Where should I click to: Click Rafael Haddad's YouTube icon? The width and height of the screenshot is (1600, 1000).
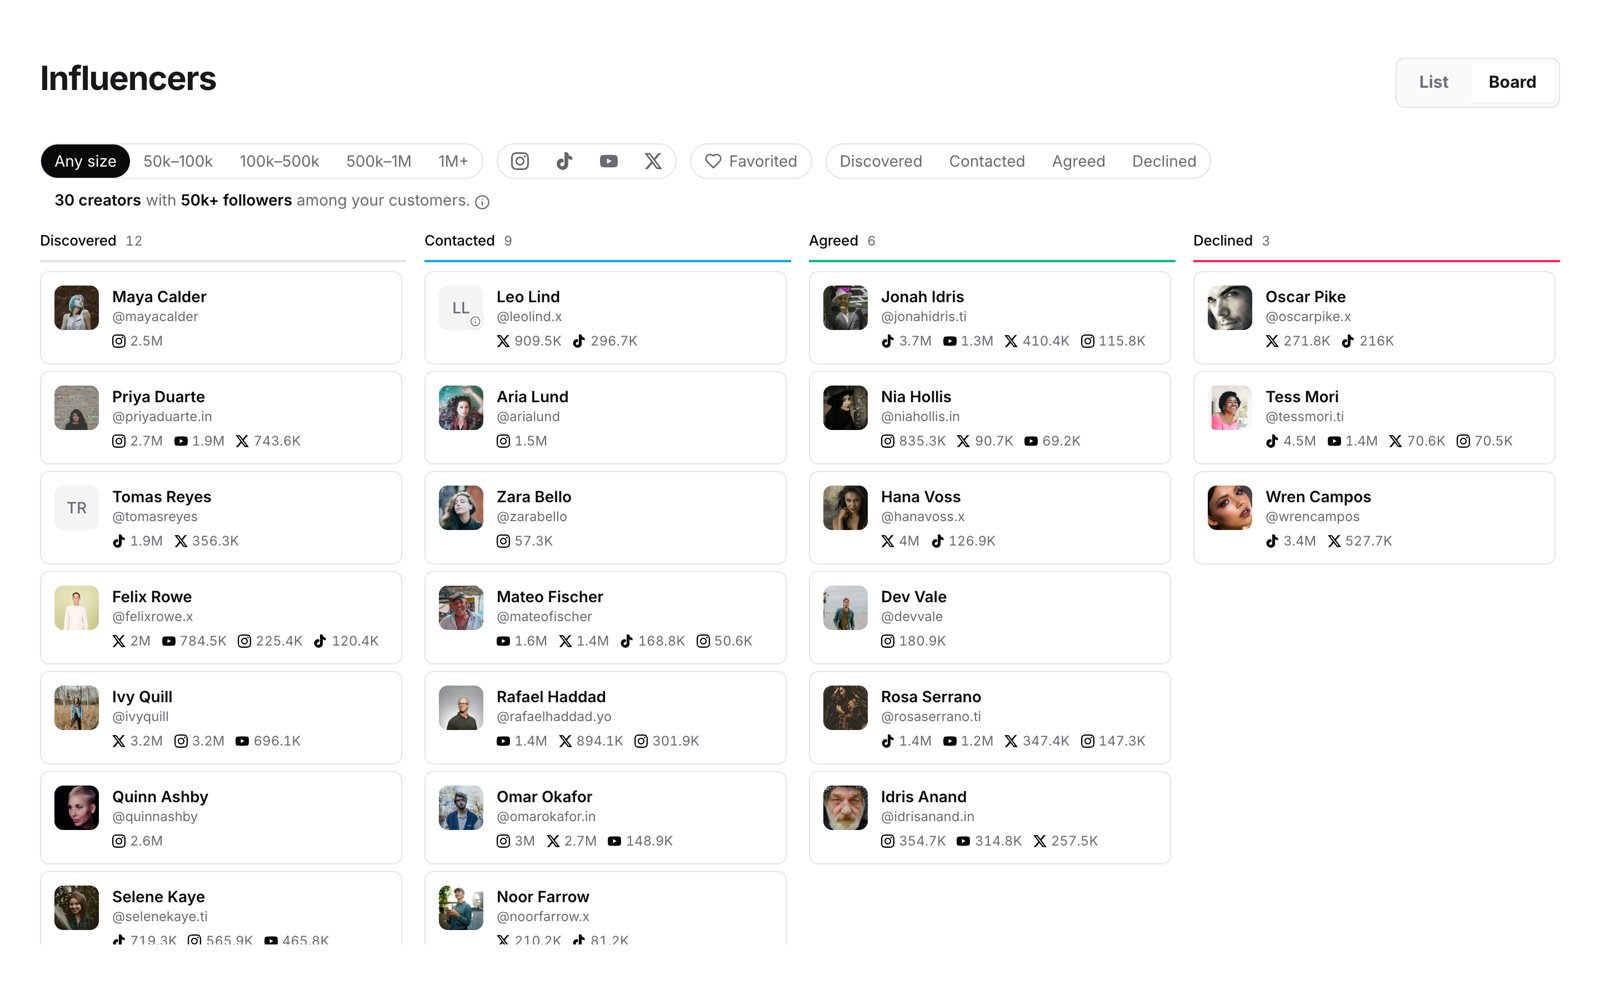click(x=503, y=741)
